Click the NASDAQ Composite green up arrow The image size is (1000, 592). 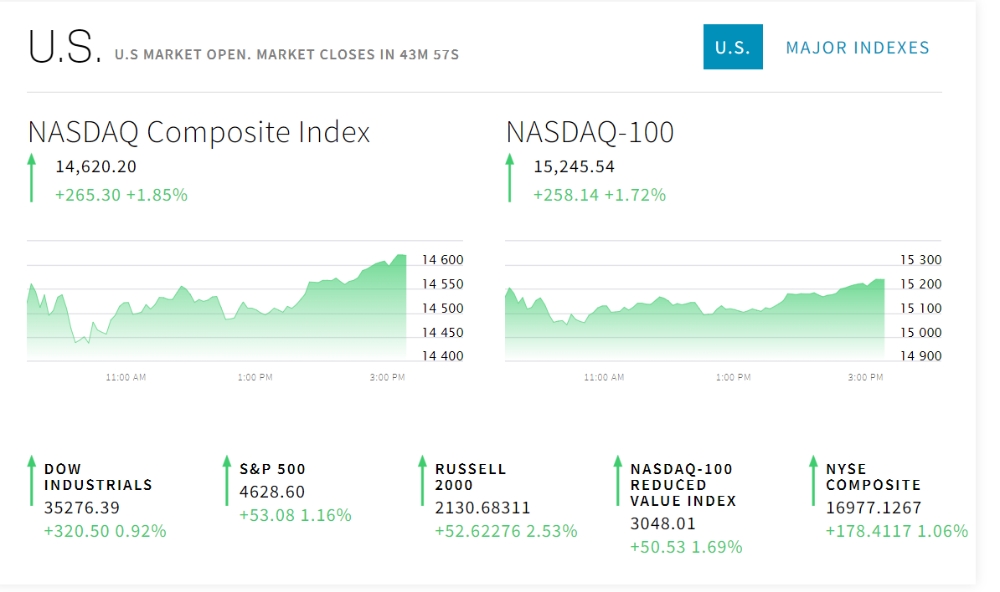point(31,178)
